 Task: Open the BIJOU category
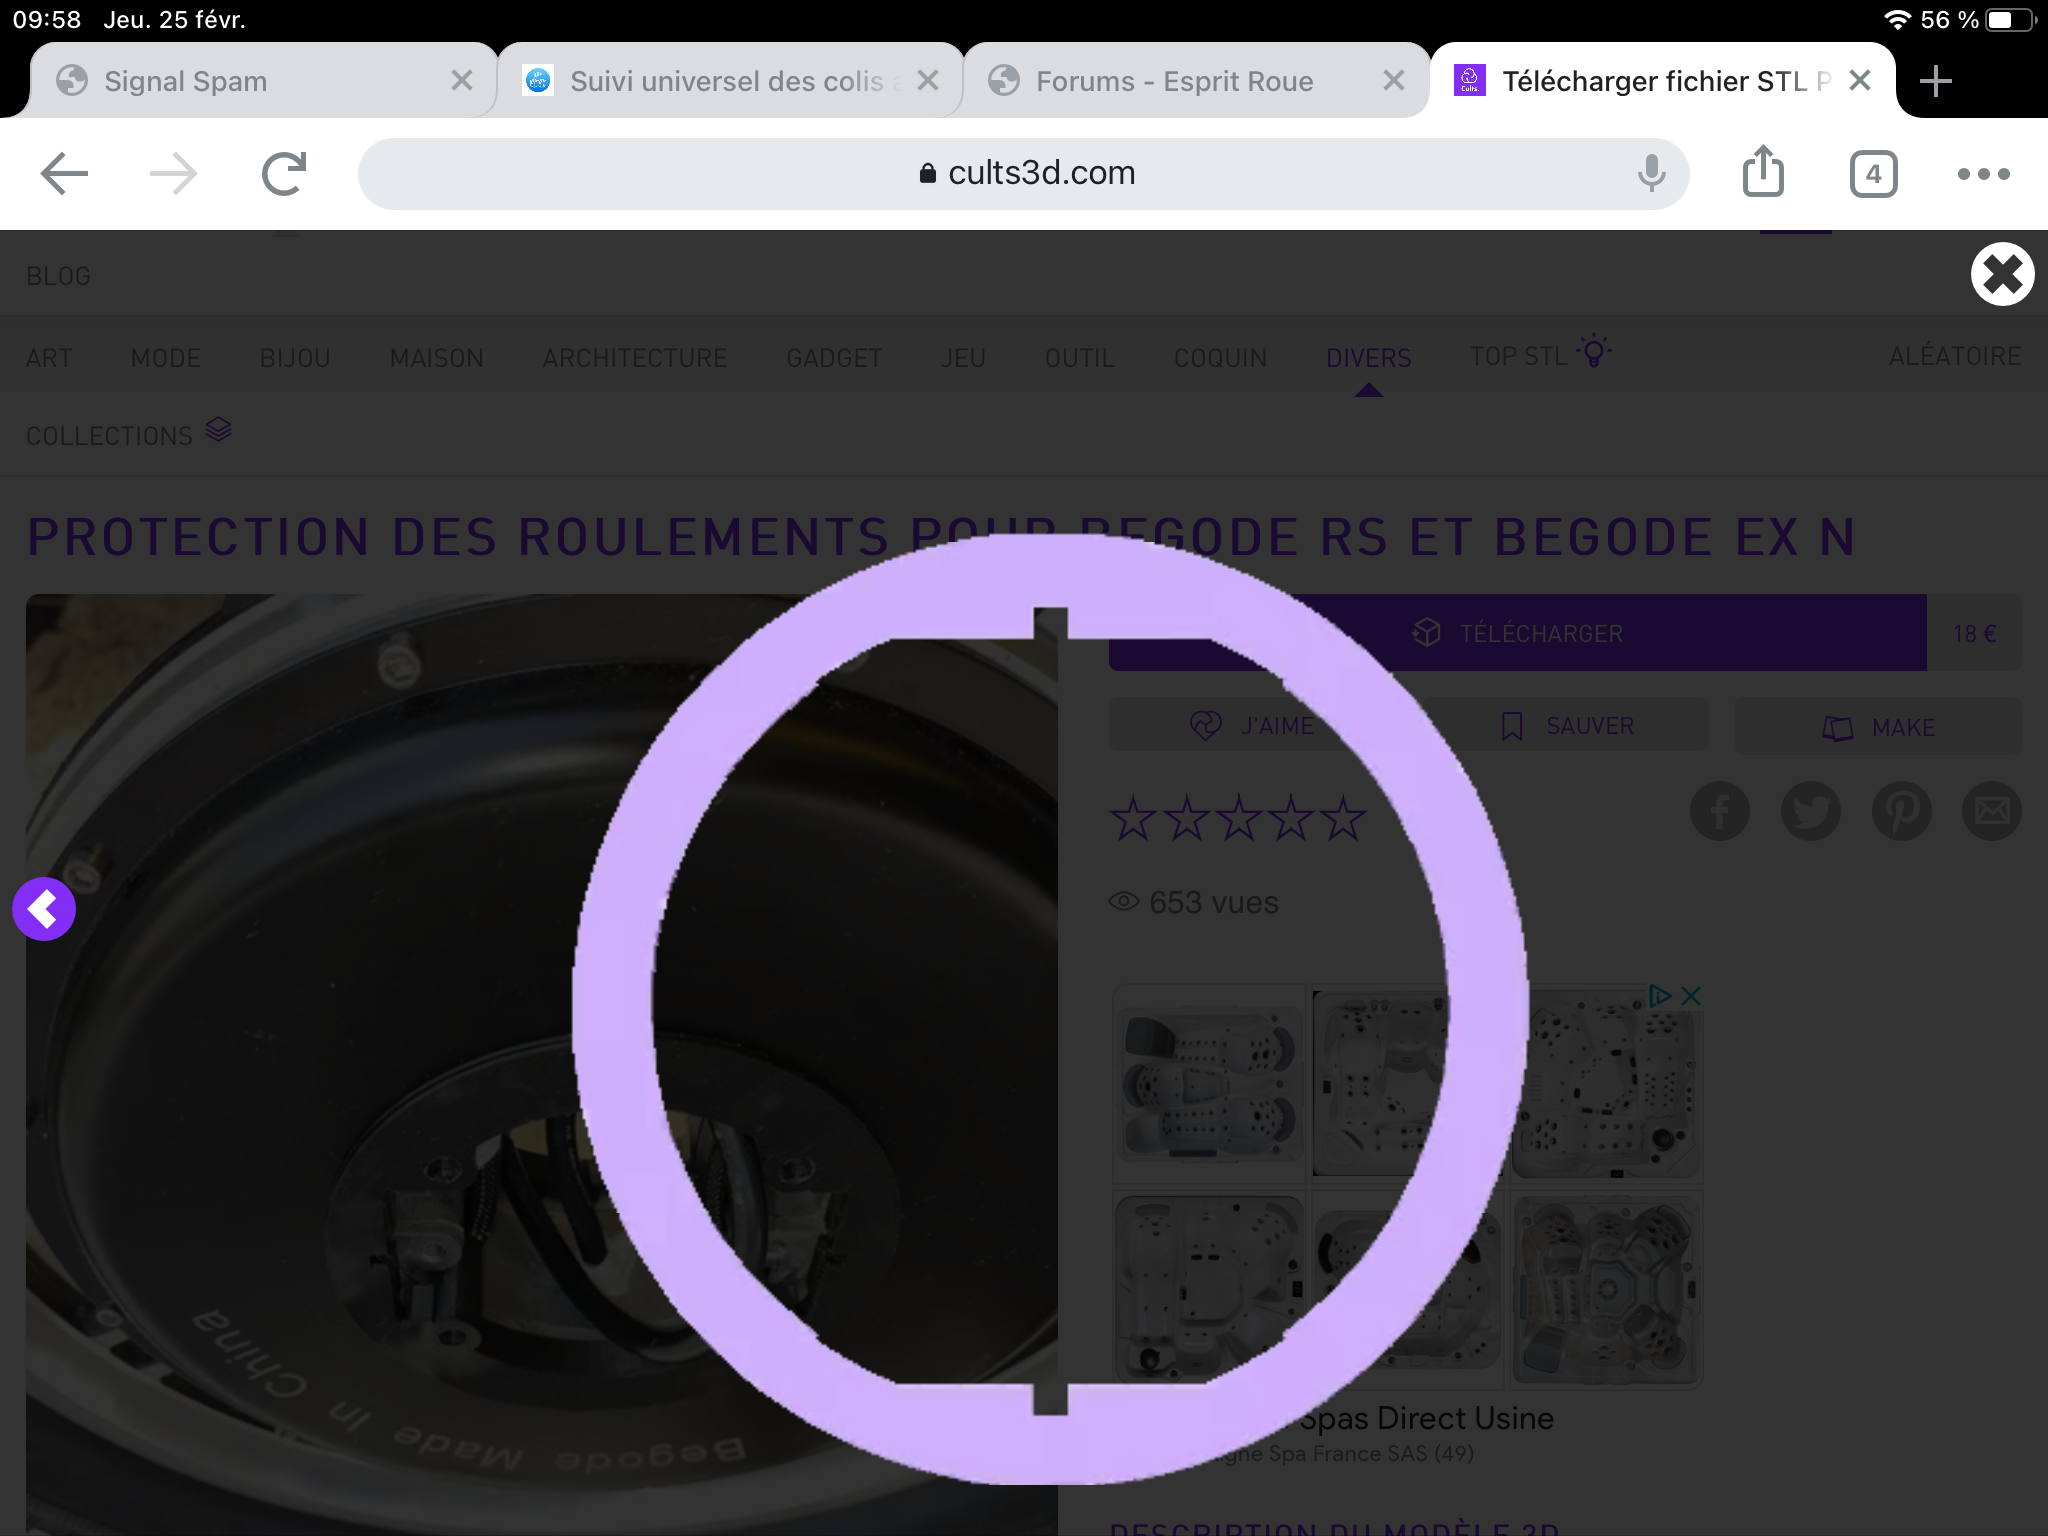tap(295, 358)
